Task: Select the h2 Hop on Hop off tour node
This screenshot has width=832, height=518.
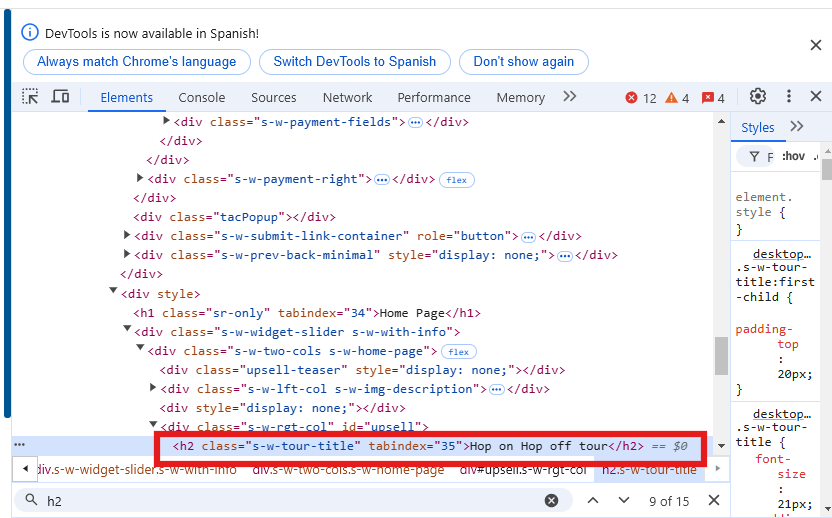Action: pyautogui.click(x=408, y=446)
